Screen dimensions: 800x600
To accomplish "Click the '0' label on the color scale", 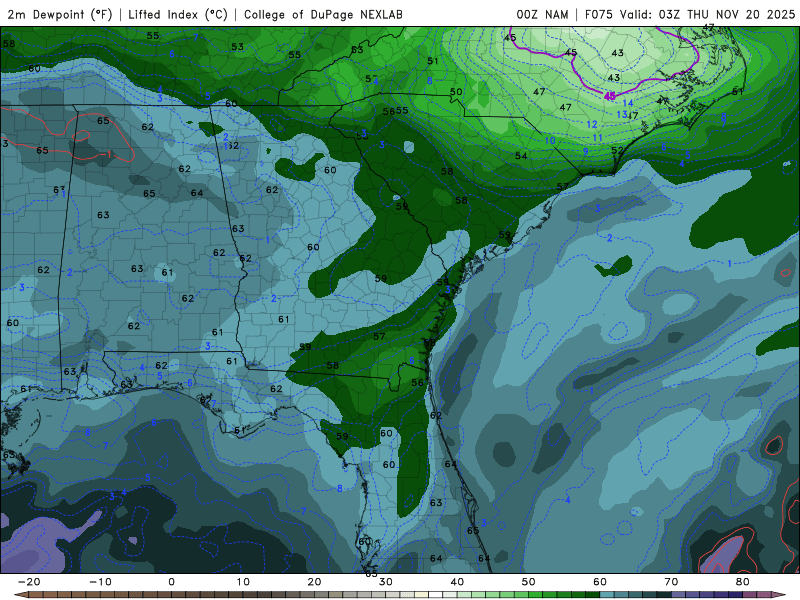I will pyautogui.click(x=171, y=582).
